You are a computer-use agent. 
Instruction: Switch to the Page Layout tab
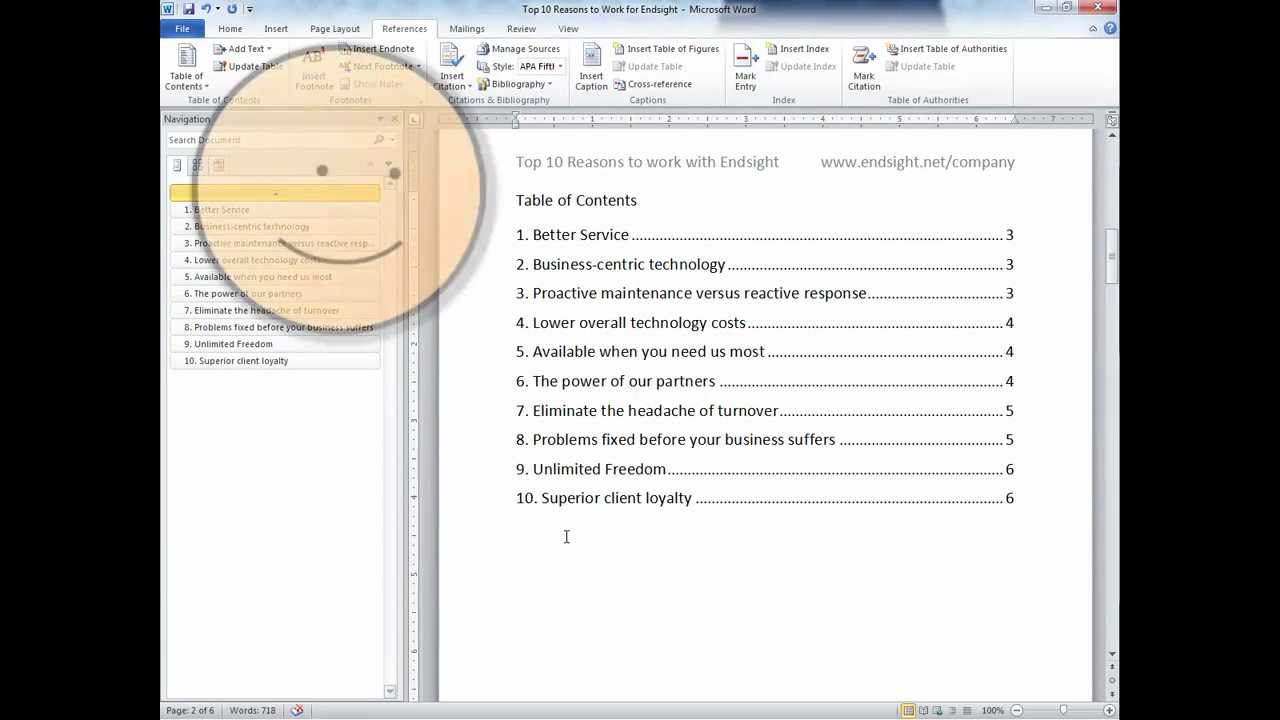point(335,29)
